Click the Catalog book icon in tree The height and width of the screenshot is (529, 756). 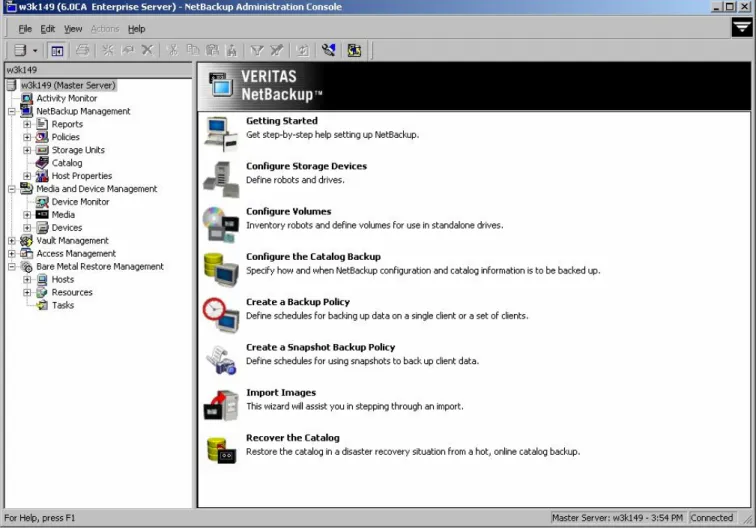42,163
